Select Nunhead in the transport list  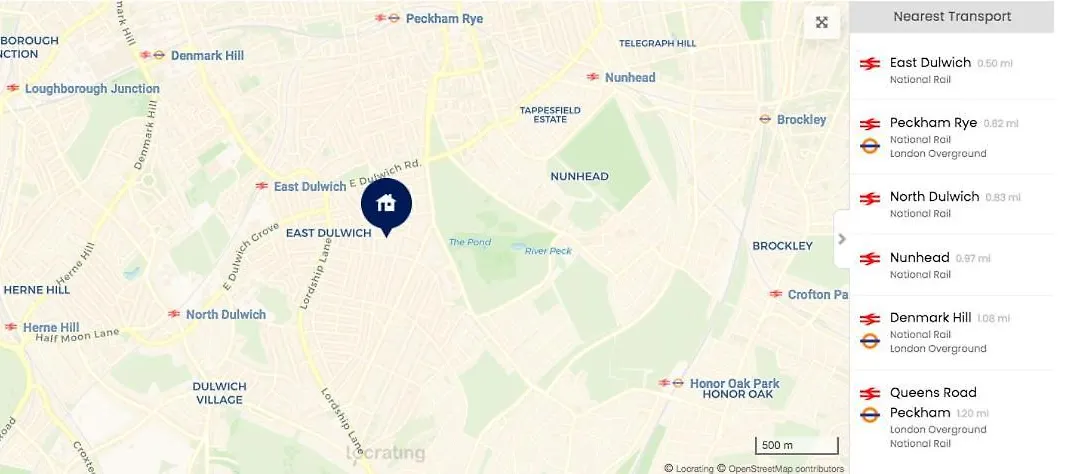pyautogui.click(x=952, y=265)
